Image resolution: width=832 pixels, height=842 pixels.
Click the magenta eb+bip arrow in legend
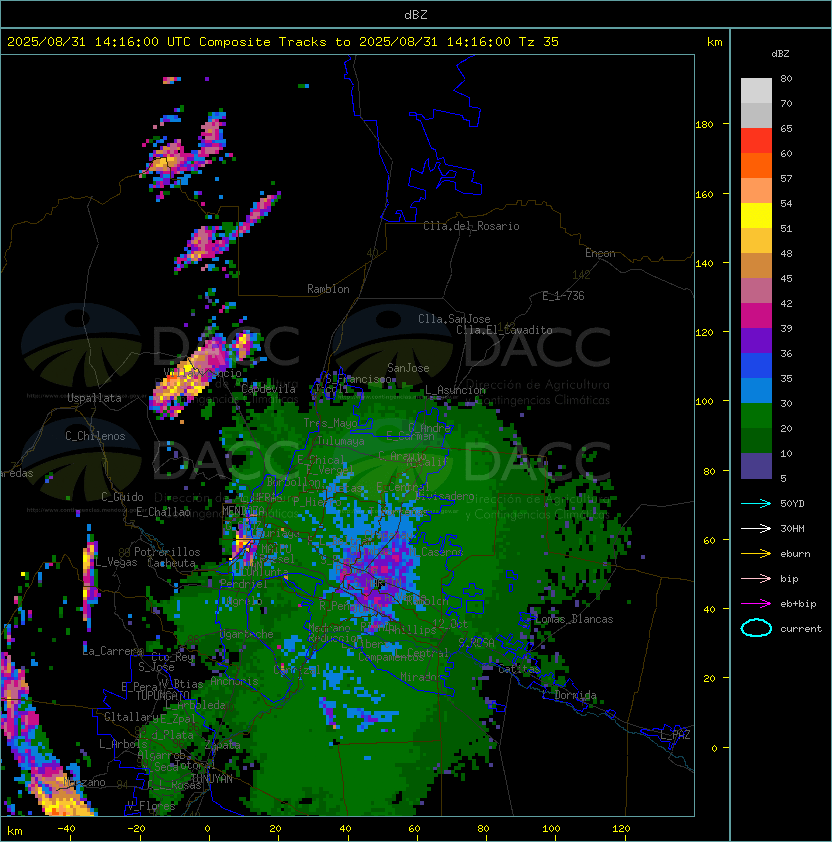click(x=756, y=604)
